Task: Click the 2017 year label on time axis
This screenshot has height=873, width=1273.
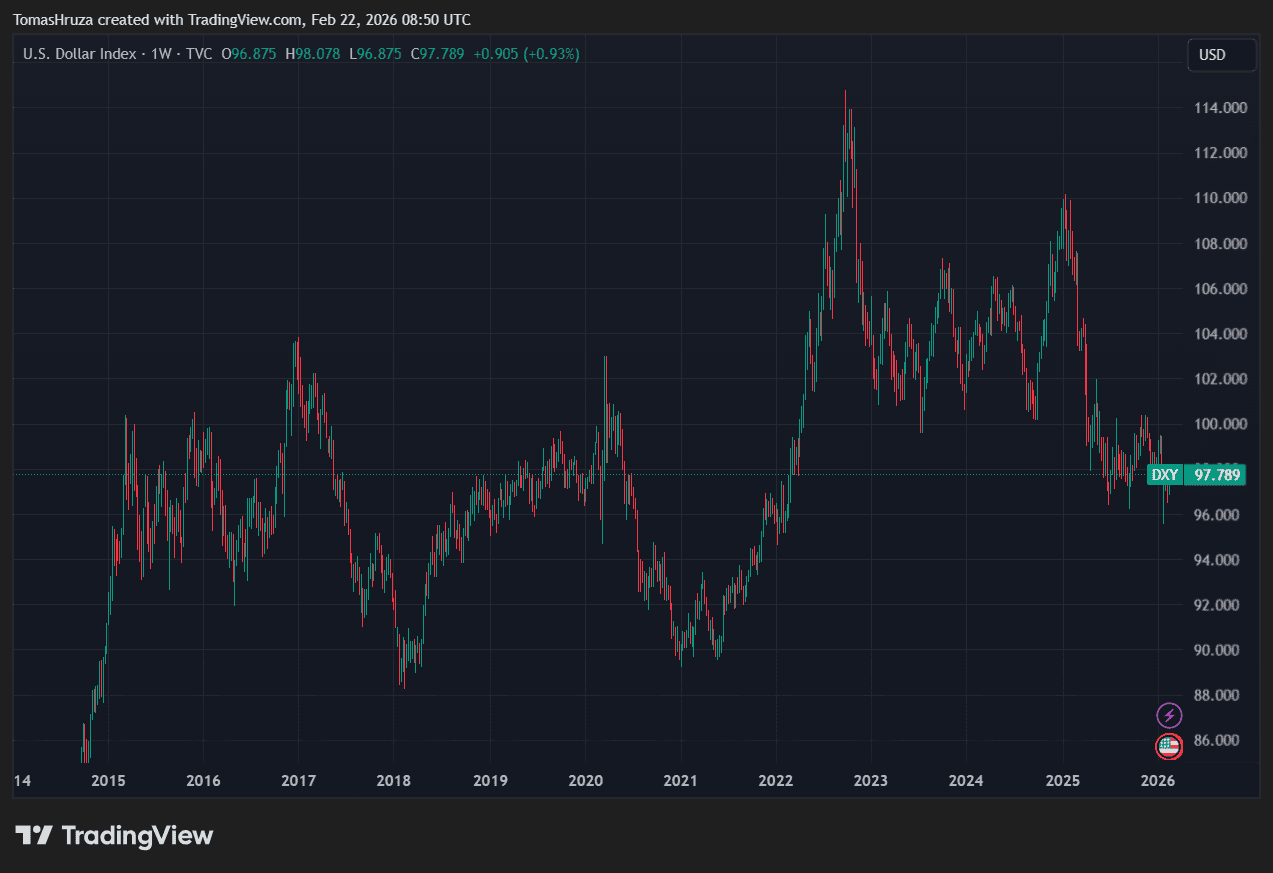Action: pyautogui.click(x=298, y=780)
